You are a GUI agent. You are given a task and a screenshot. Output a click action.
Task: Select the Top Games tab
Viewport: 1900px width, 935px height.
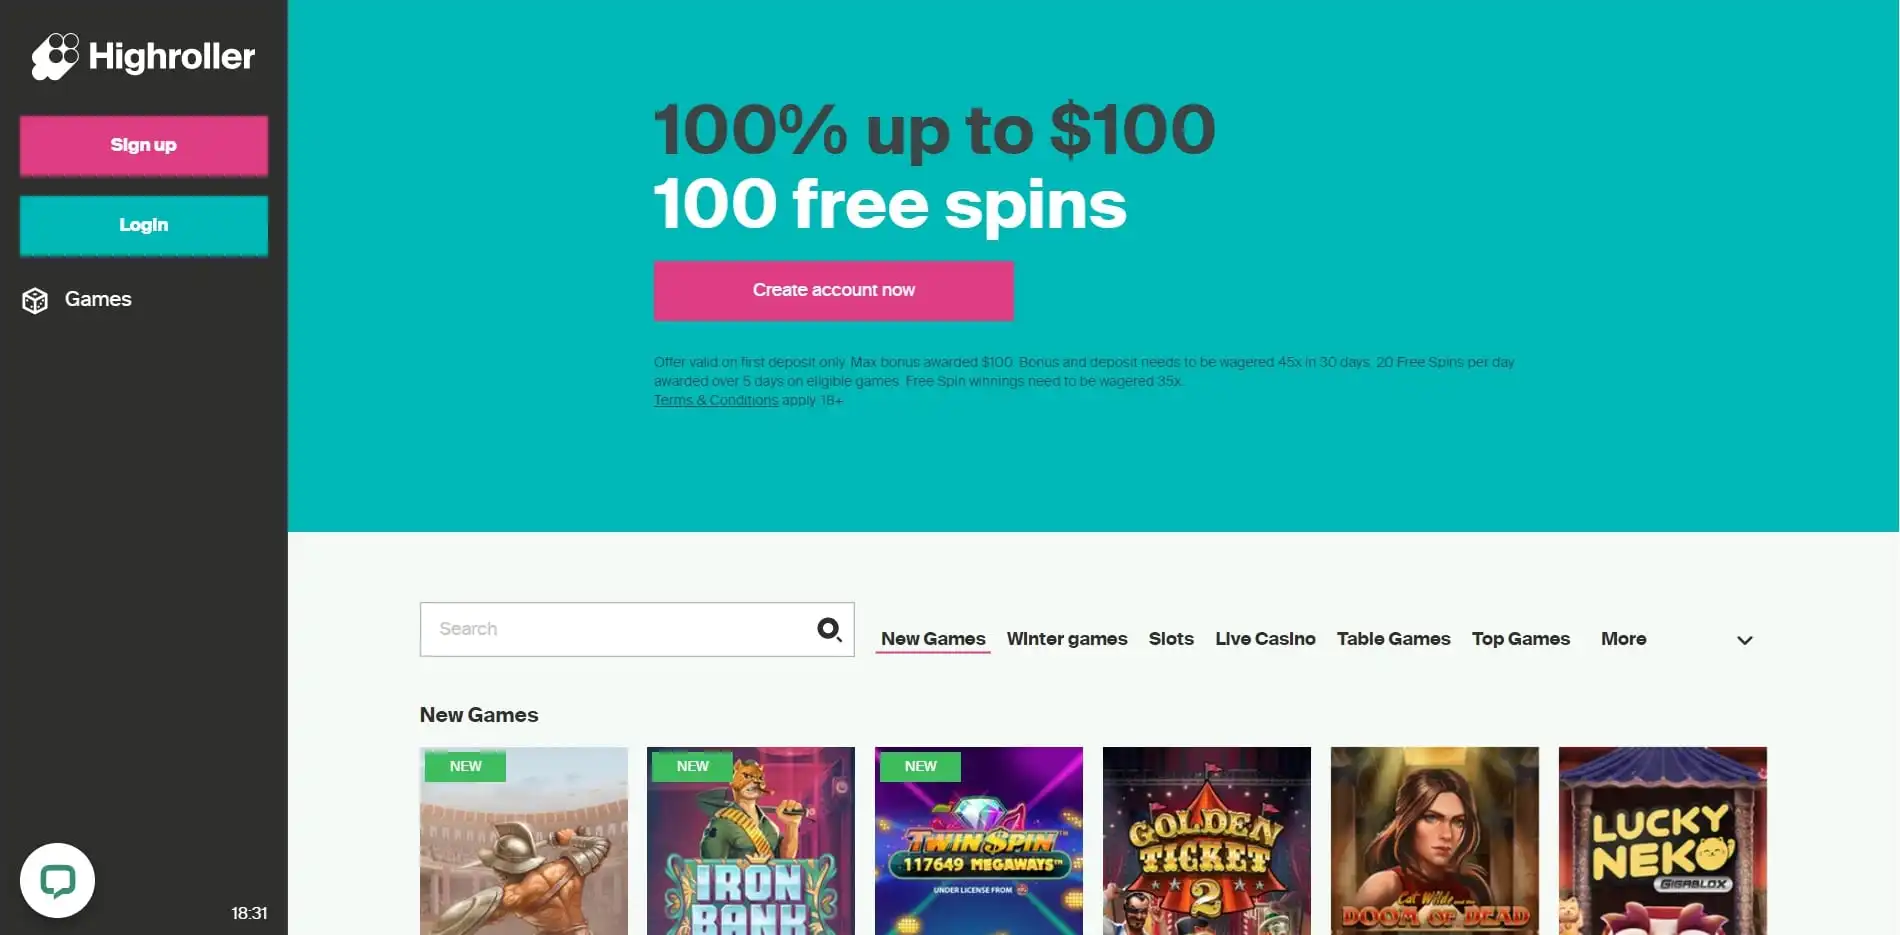coord(1521,639)
